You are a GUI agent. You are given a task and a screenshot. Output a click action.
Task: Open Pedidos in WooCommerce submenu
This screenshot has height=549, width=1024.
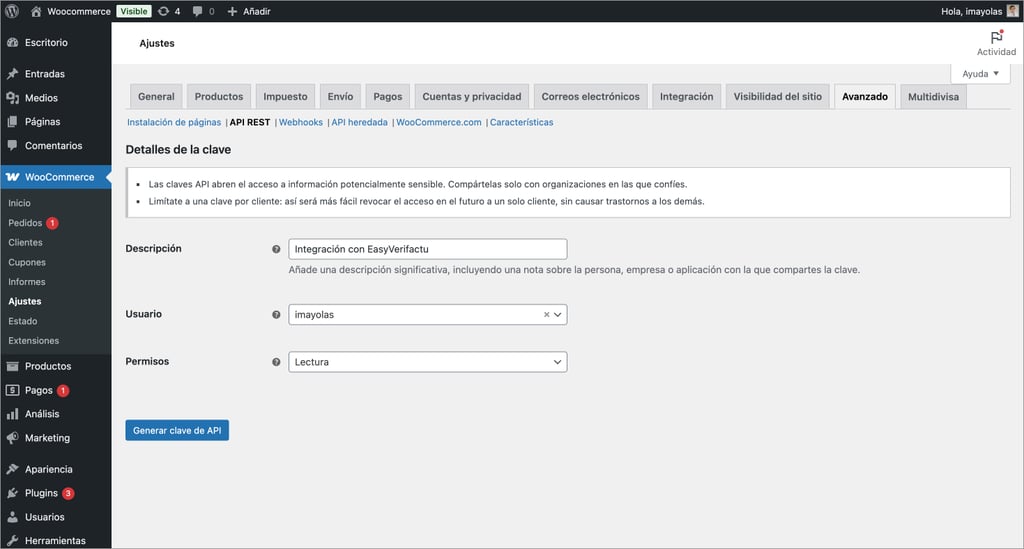pyautogui.click(x=25, y=223)
